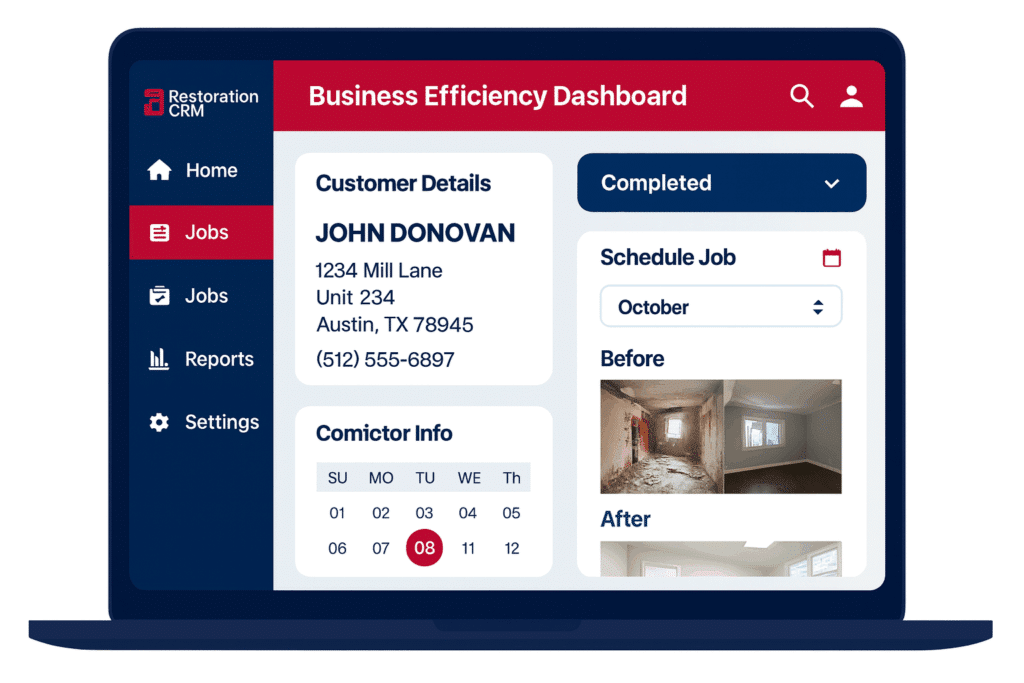The height and width of the screenshot is (683, 1024).
Task: Select date 05 in the calendar
Action: point(511,513)
